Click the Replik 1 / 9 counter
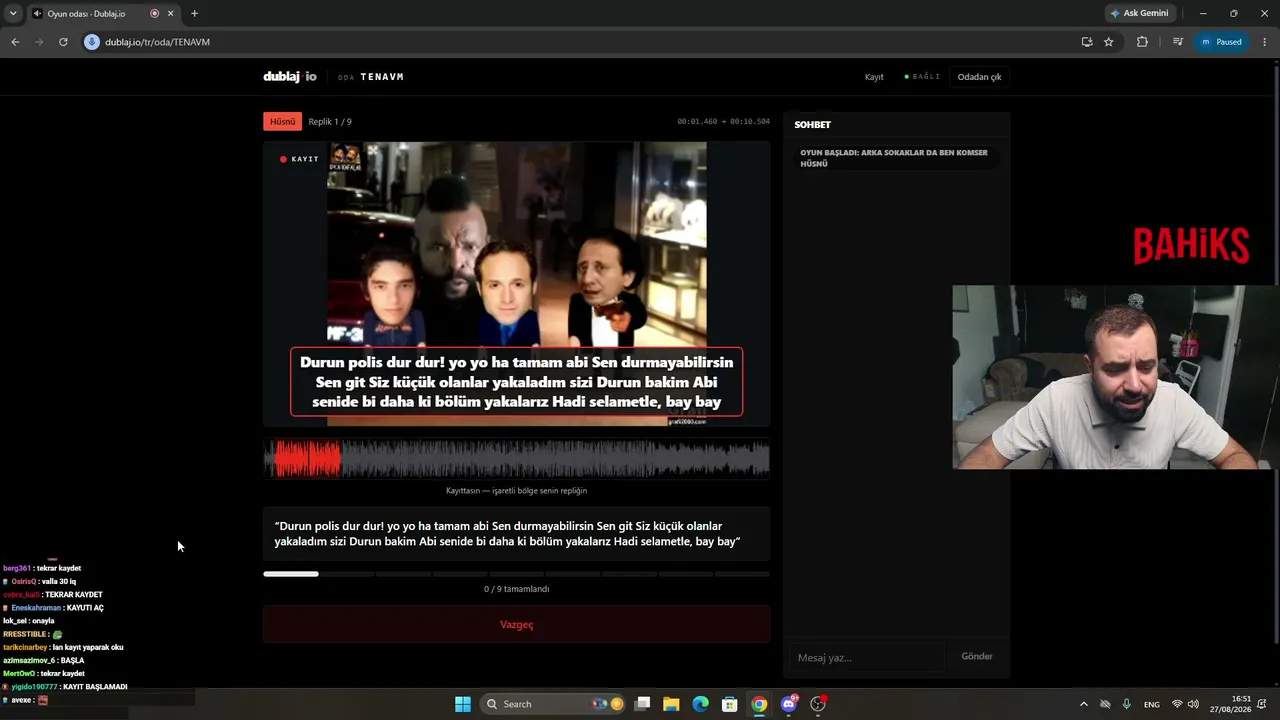Viewport: 1280px width, 720px height. pyautogui.click(x=330, y=122)
